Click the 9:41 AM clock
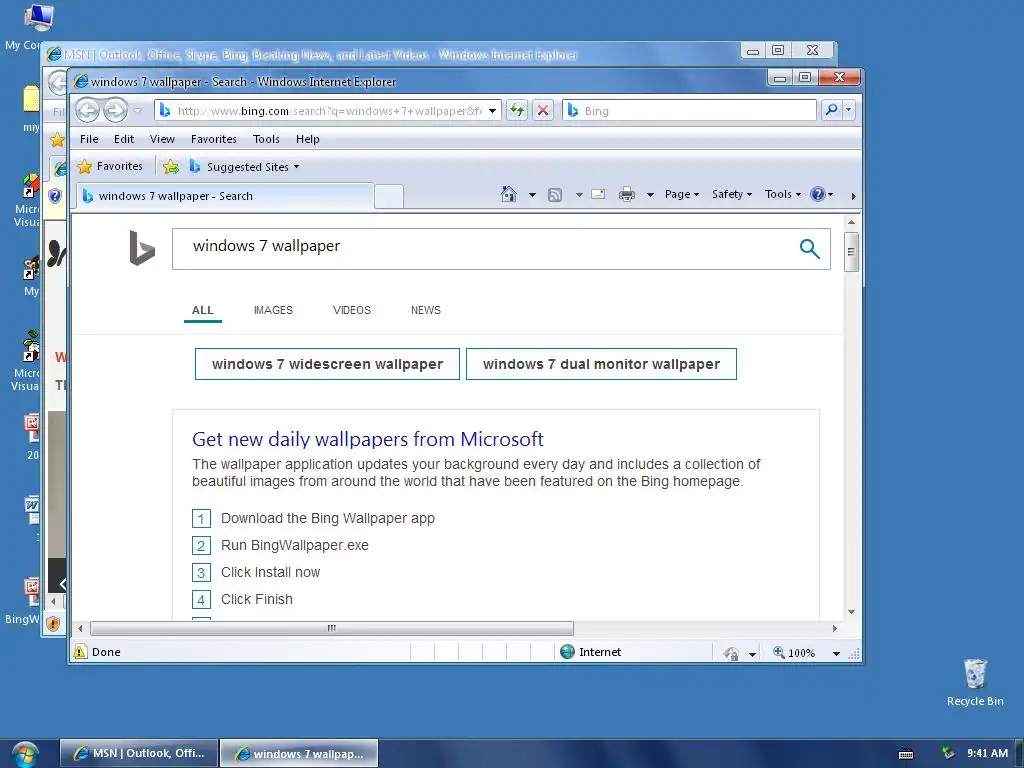Viewport: 1024px width, 768px height. (x=987, y=753)
